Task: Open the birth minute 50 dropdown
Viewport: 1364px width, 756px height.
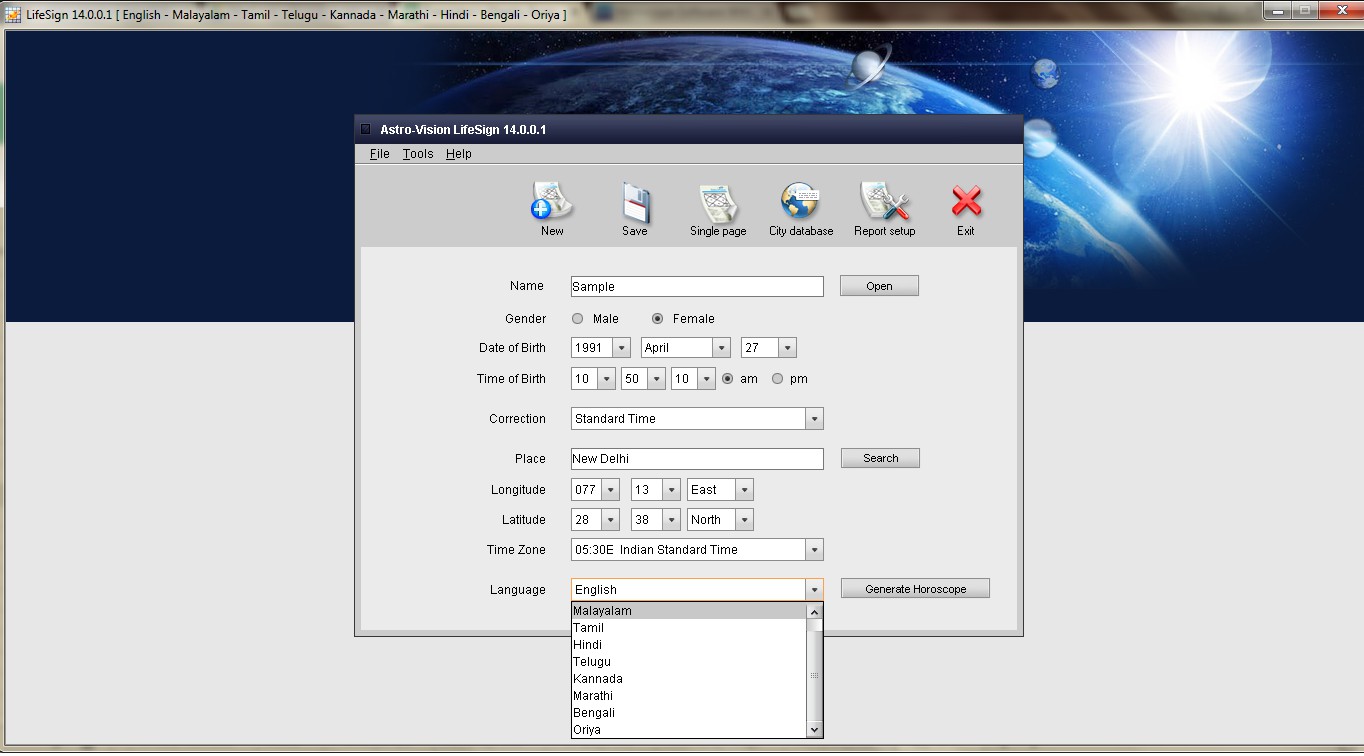Action: point(656,379)
